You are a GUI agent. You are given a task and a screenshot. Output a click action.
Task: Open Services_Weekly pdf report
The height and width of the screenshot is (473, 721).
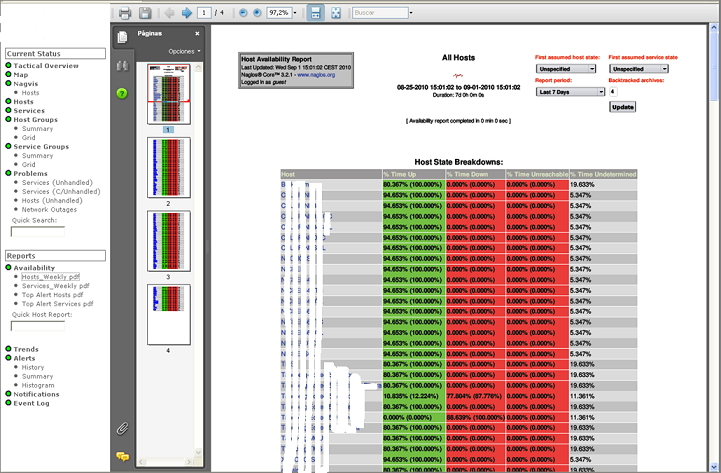(x=56, y=286)
